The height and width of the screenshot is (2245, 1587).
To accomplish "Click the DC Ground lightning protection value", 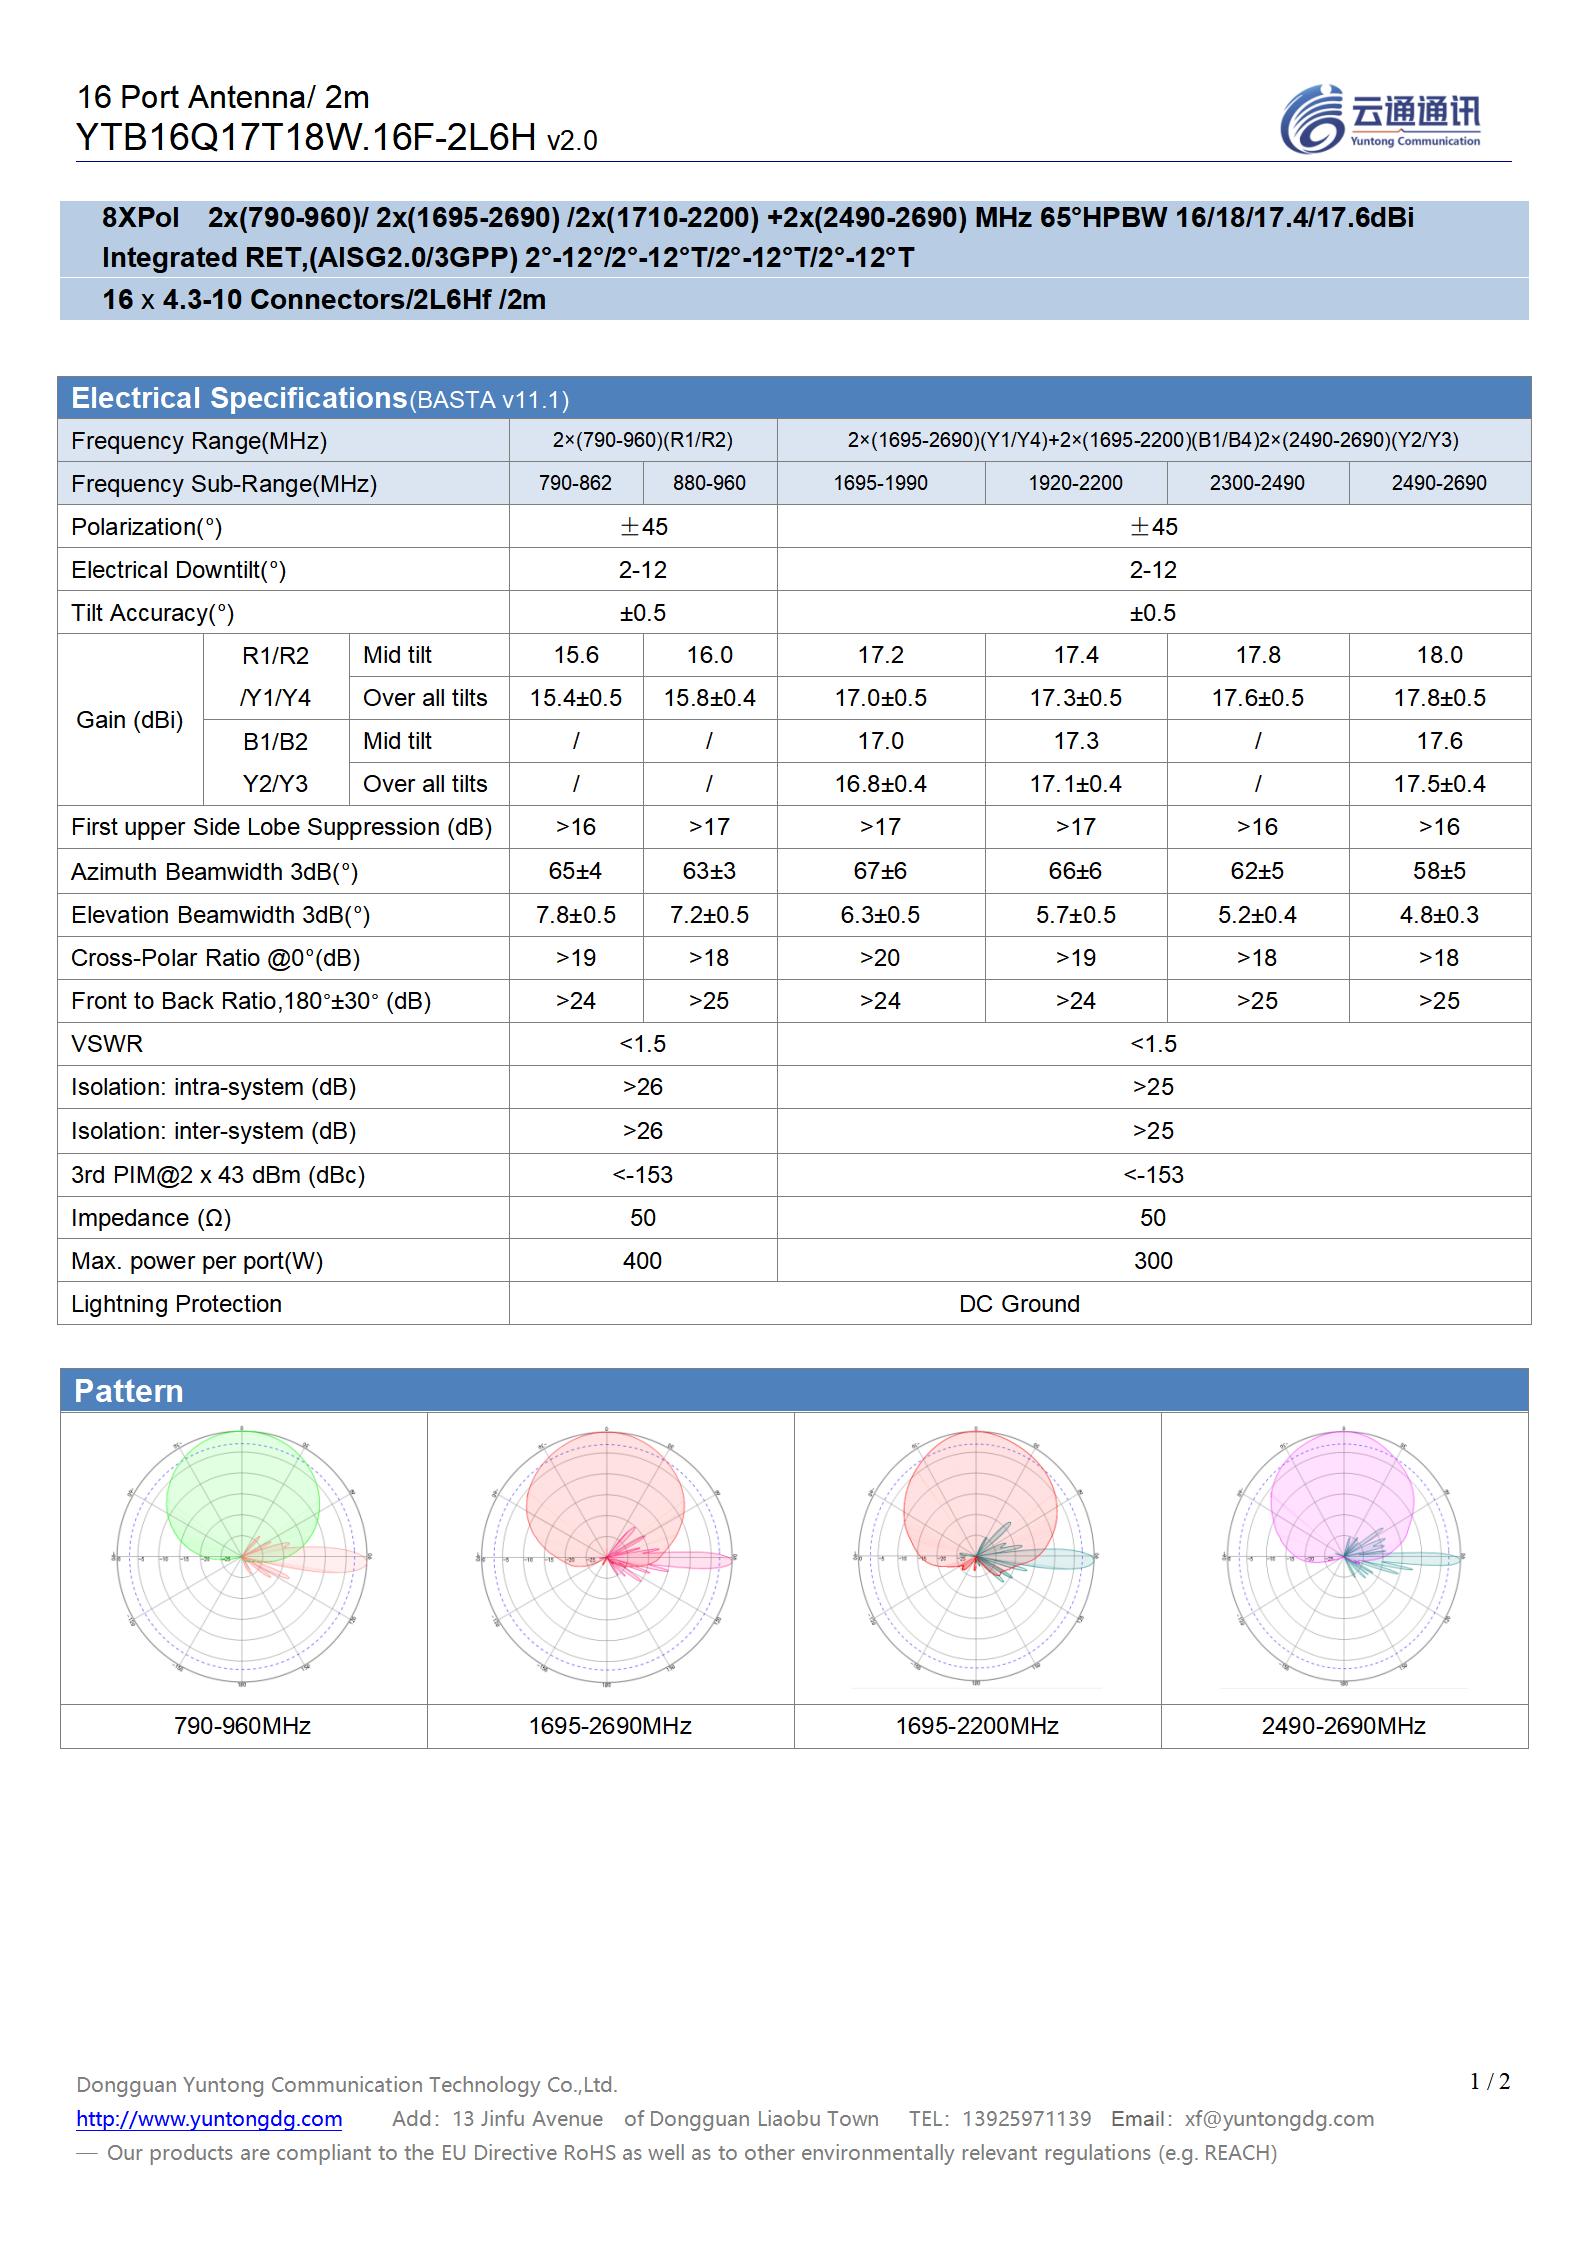I will coord(1019,1304).
